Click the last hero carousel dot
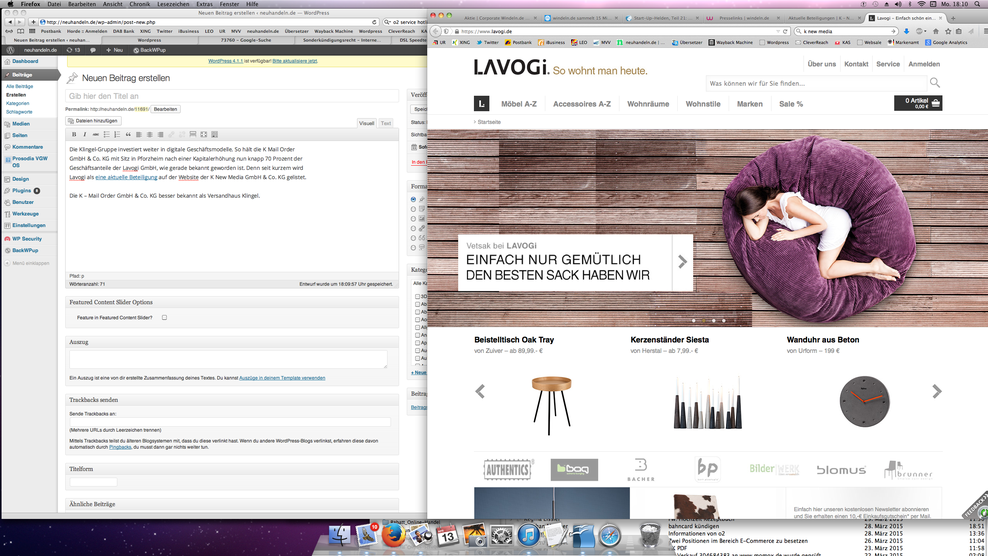This screenshot has width=988, height=556. pos(723,320)
